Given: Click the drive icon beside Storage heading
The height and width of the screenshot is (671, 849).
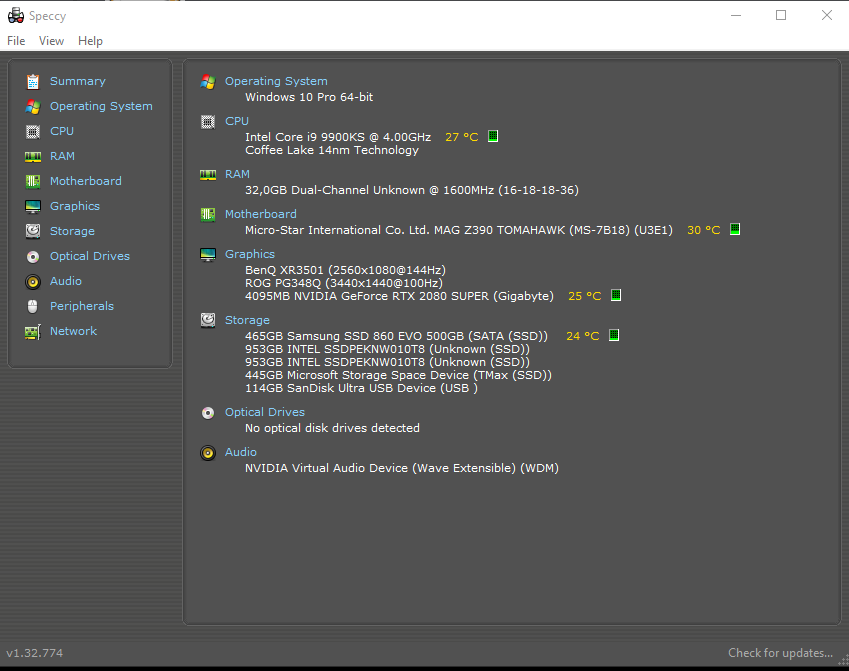Looking at the screenshot, I should coord(208,320).
